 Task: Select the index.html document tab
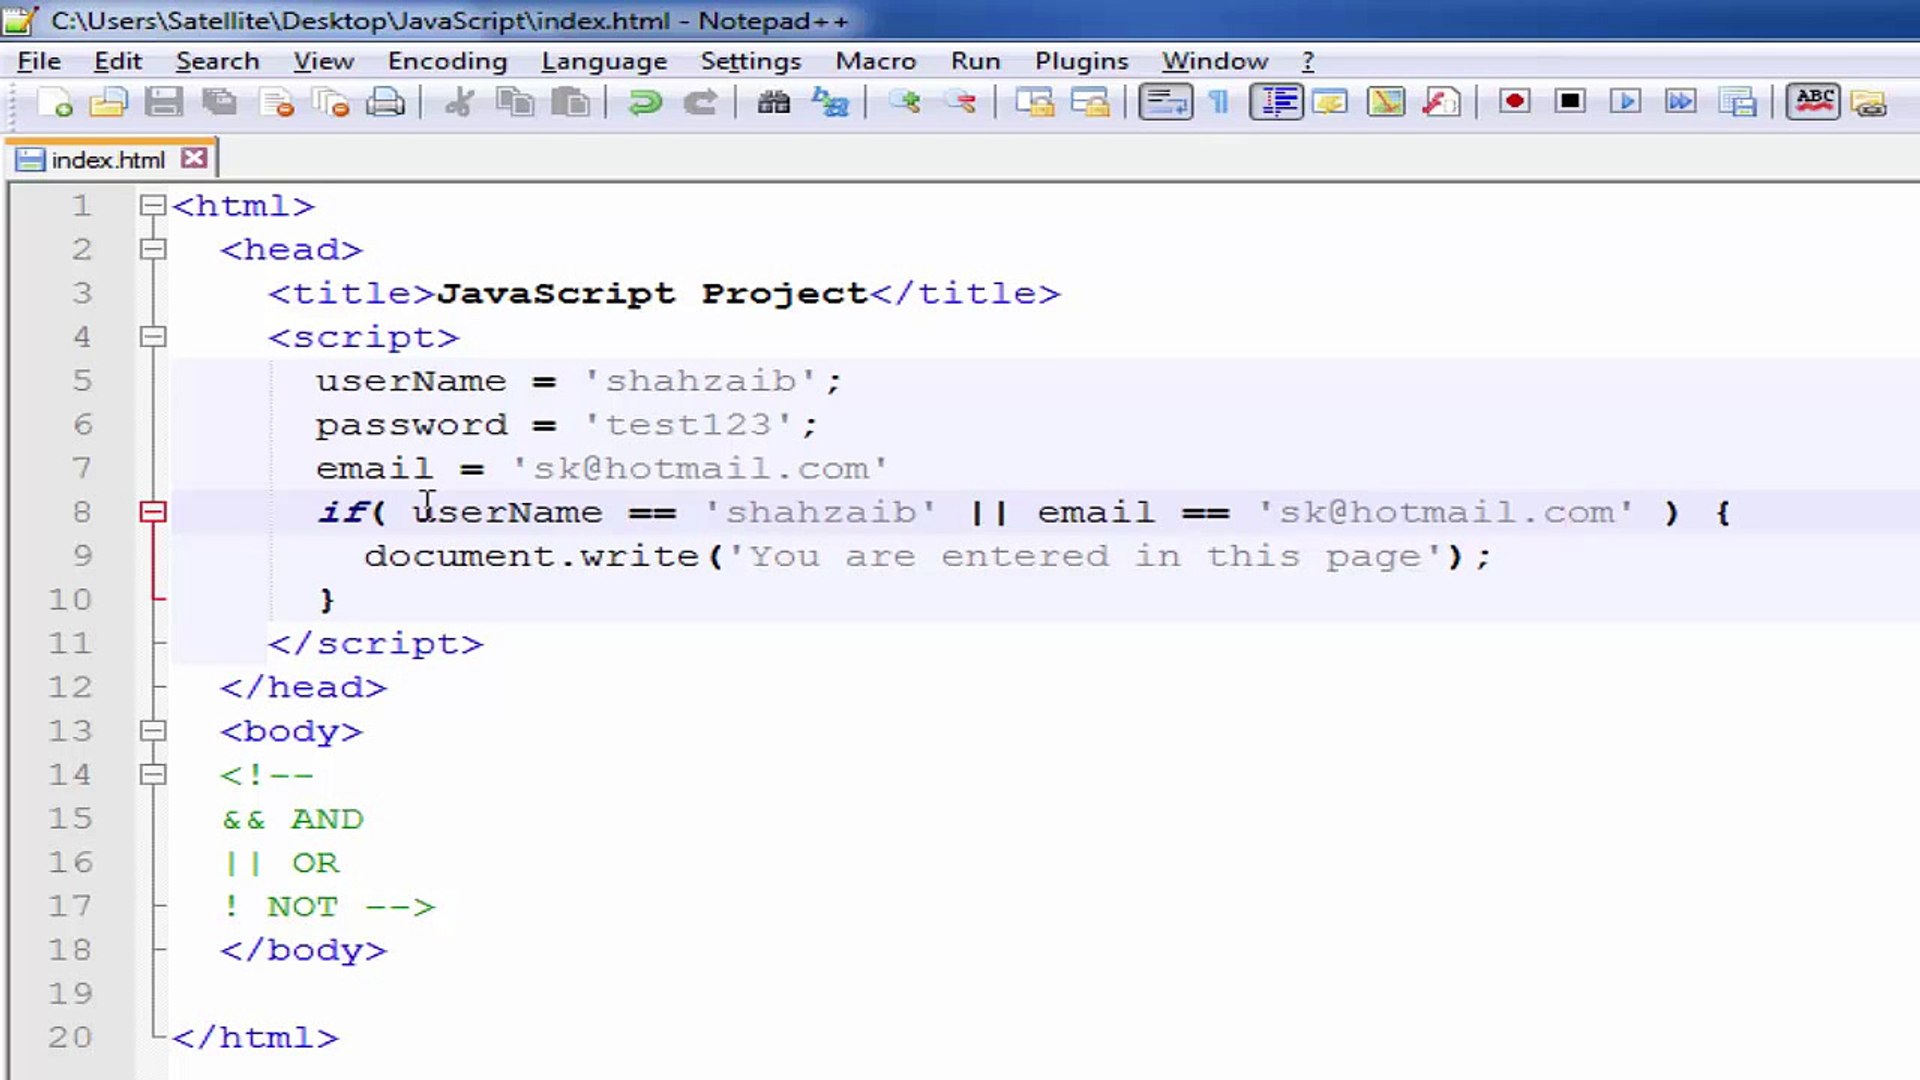pos(108,160)
